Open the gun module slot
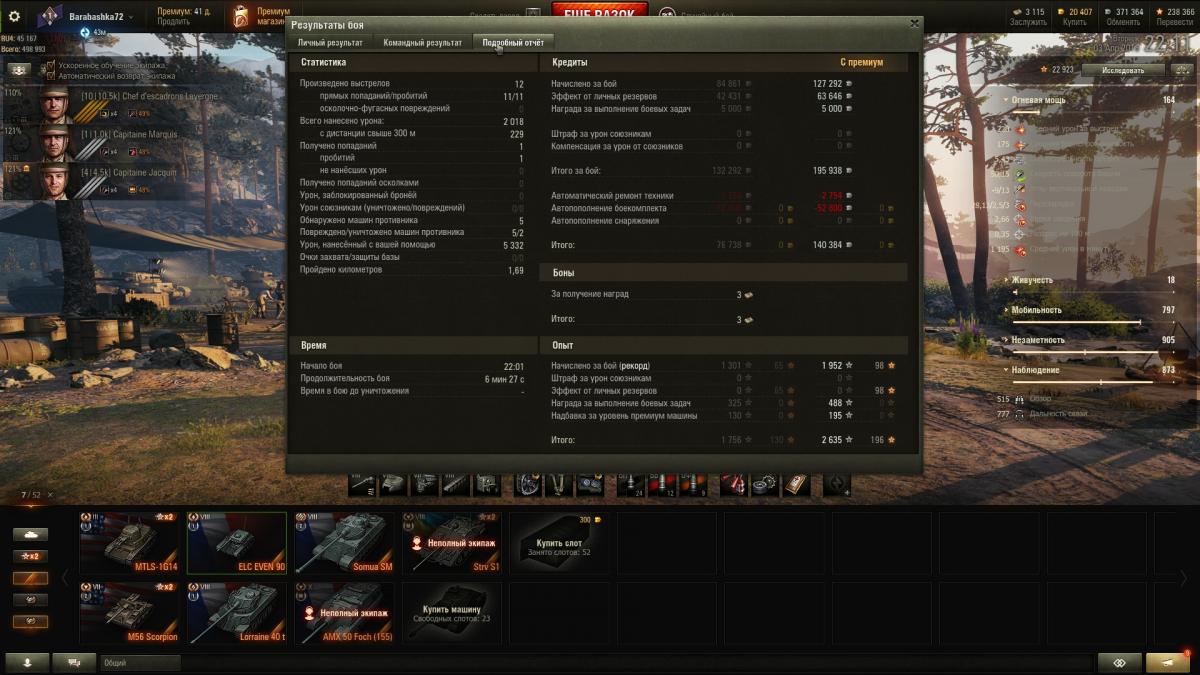Screen dimensions: 1200x675 [x=363, y=484]
